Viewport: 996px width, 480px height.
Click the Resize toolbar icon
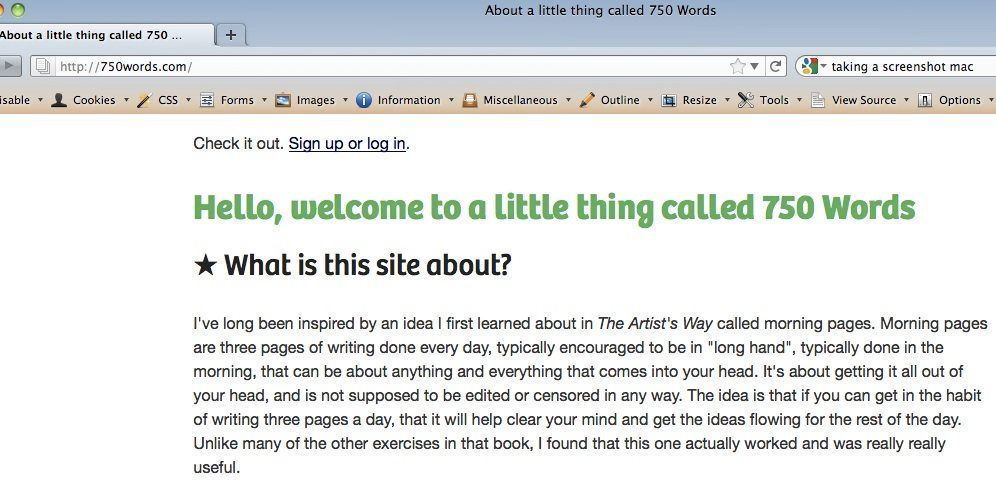click(x=669, y=100)
